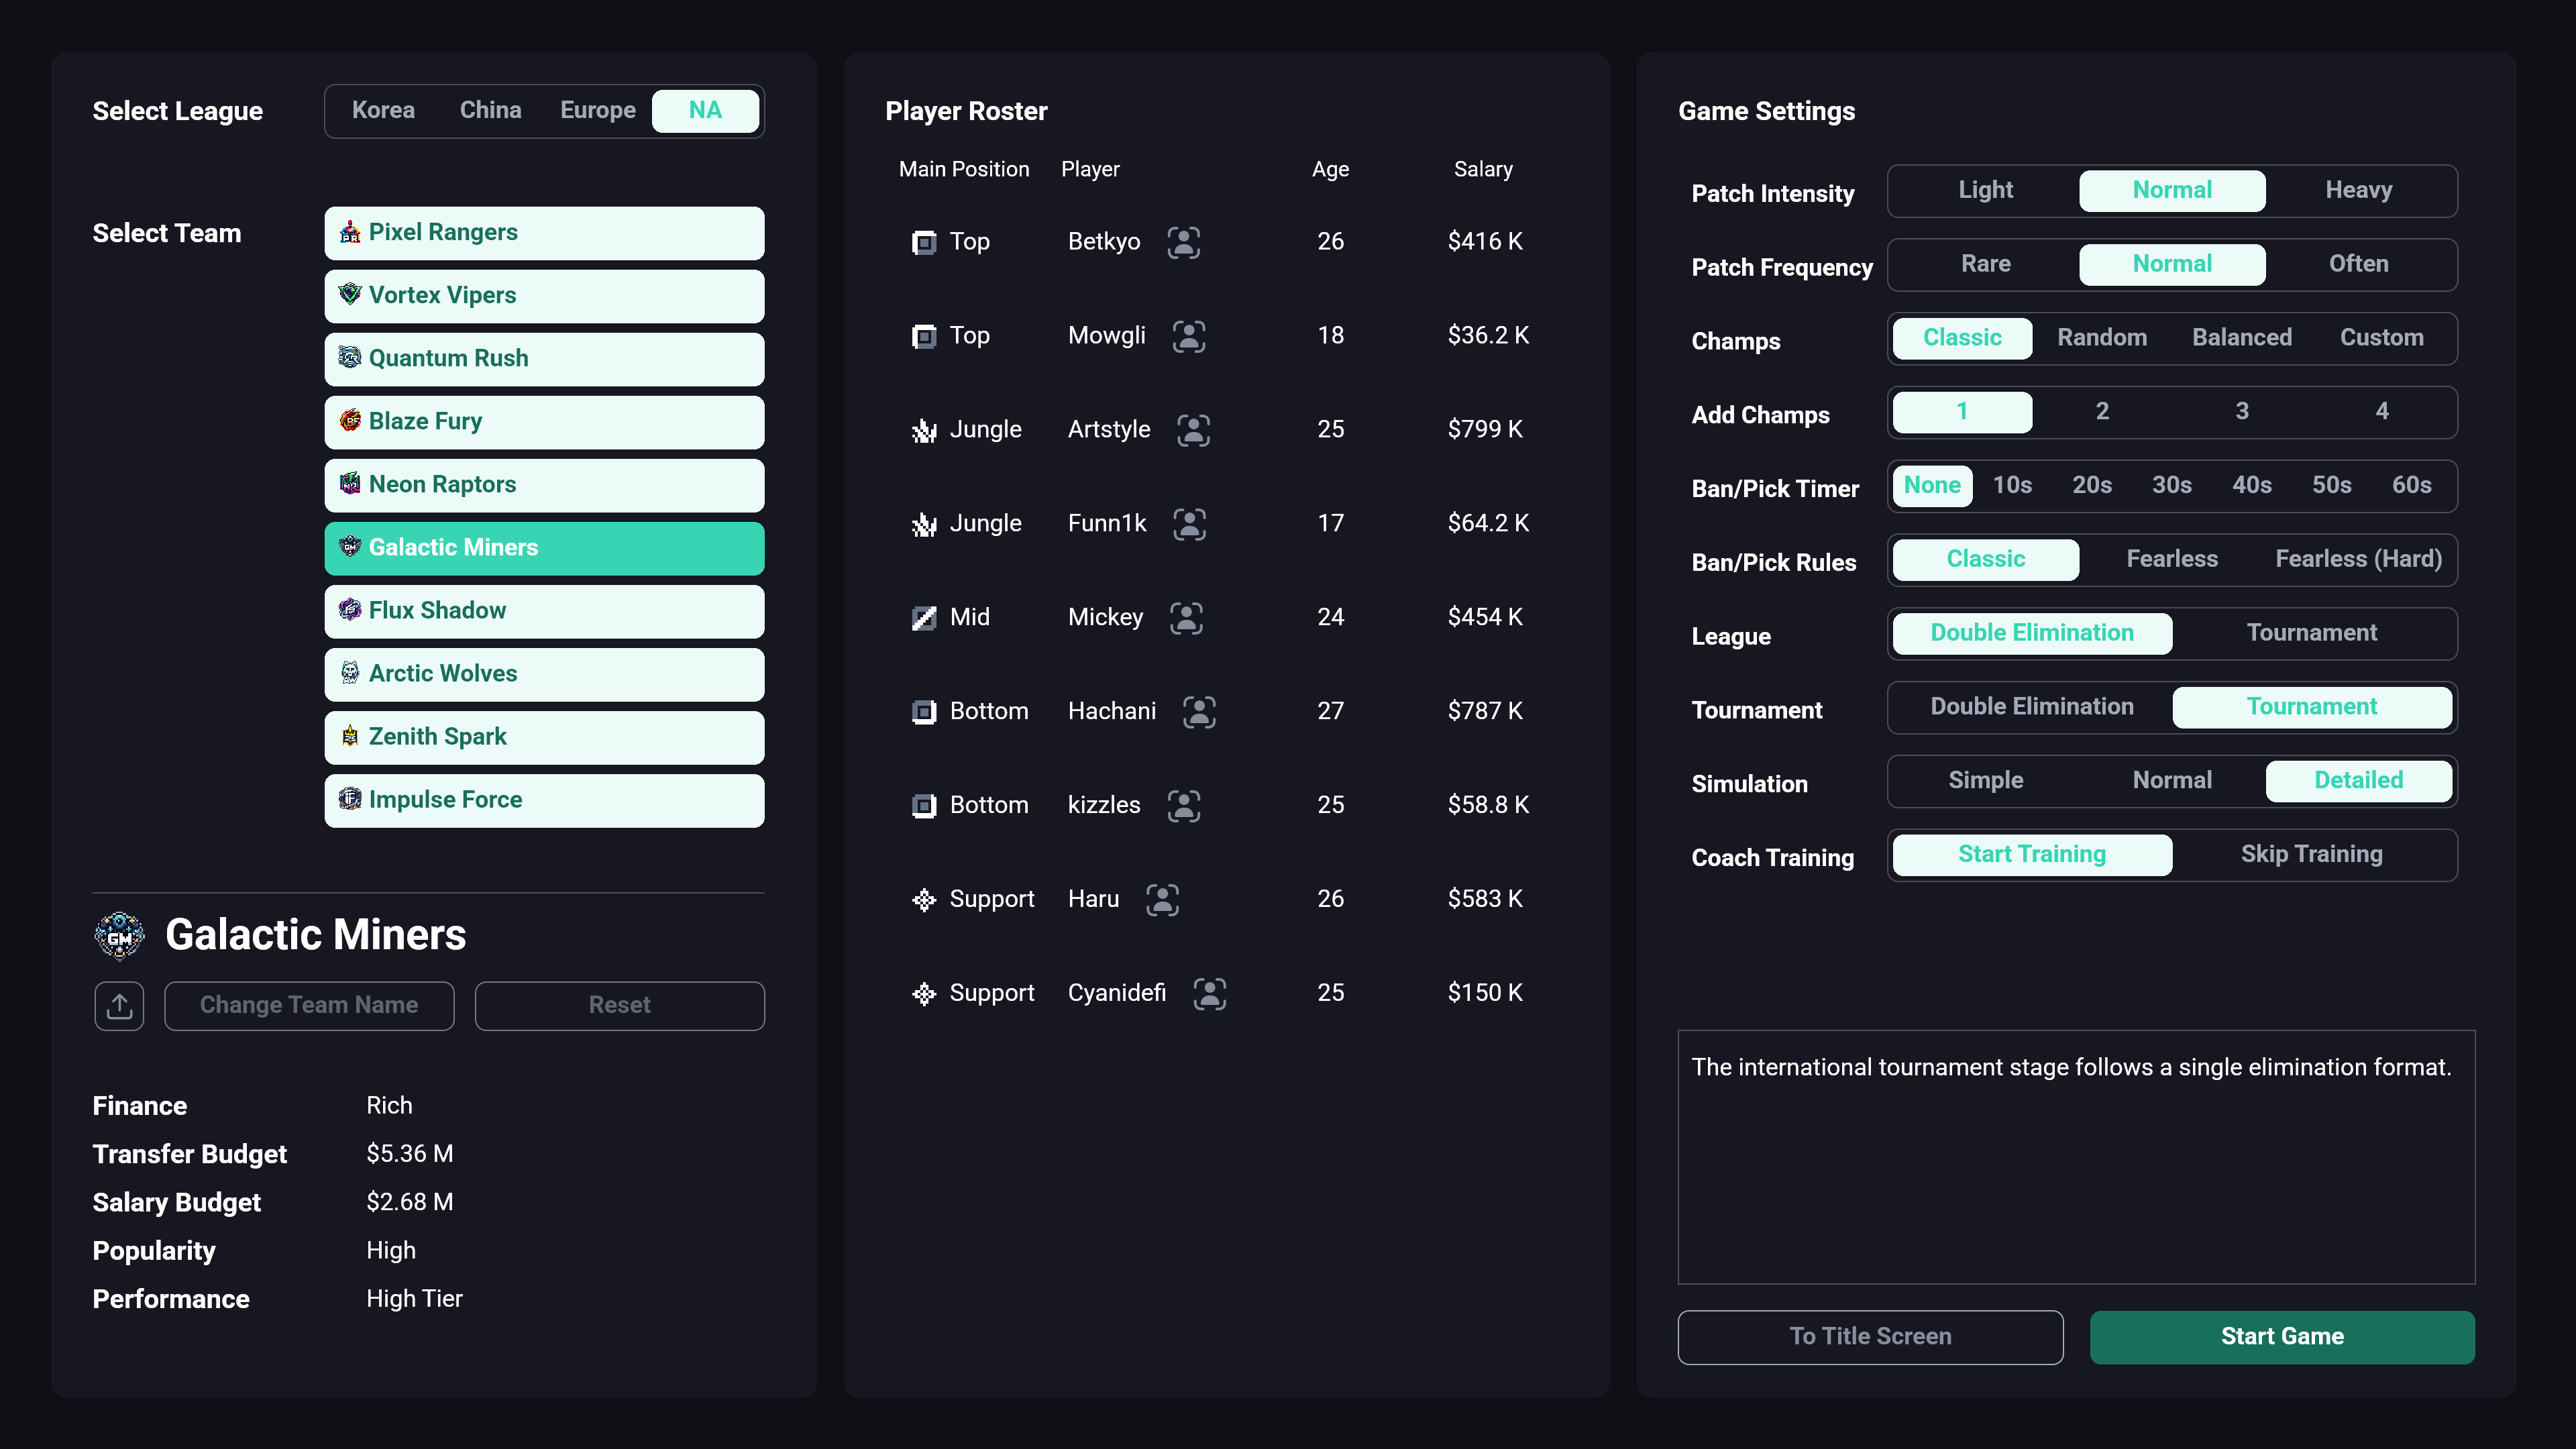The width and height of the screenshot is (2576, 1449).
Task: Set Patch Frequency to Rare
Action: click(1986, 264)
